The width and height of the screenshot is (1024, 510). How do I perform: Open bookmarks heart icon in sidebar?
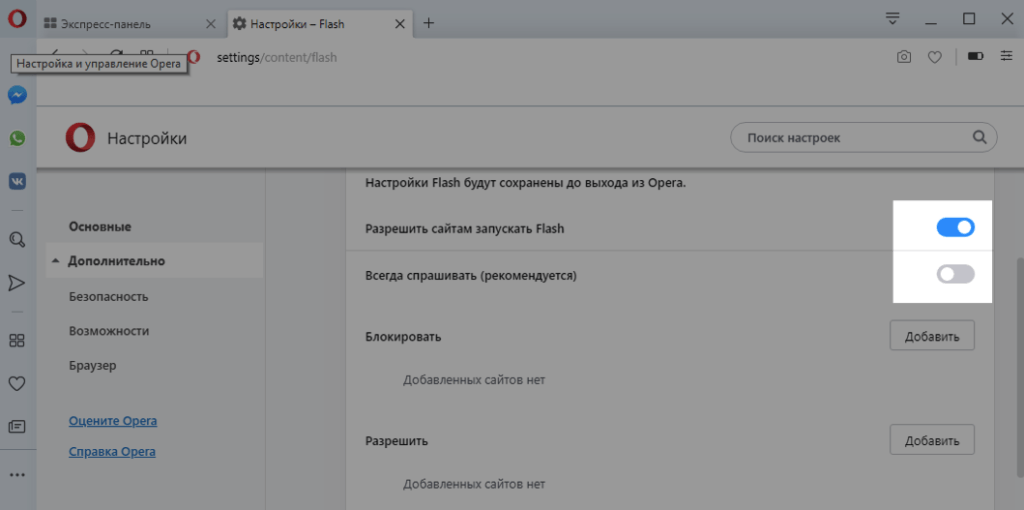coord(17,383)
